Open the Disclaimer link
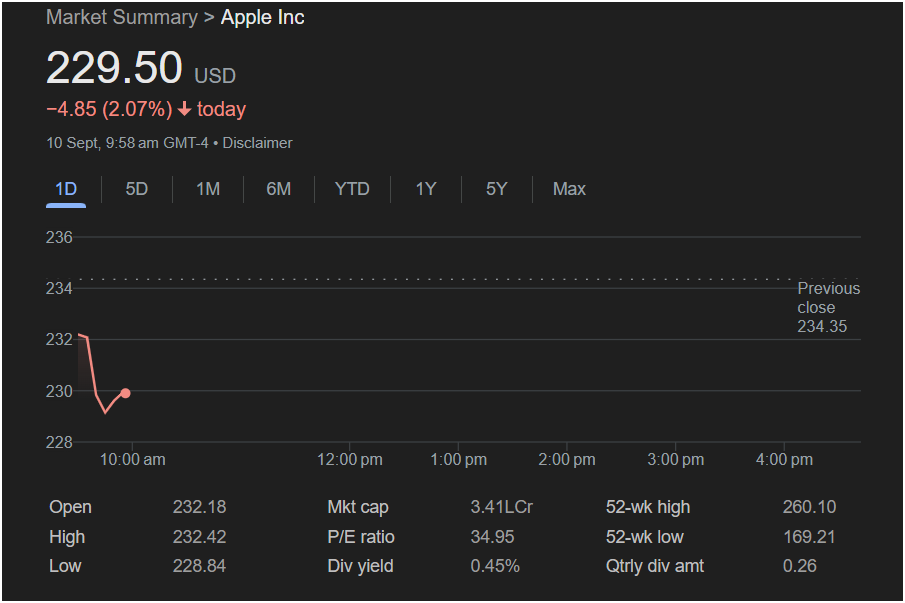 [257, 143]
